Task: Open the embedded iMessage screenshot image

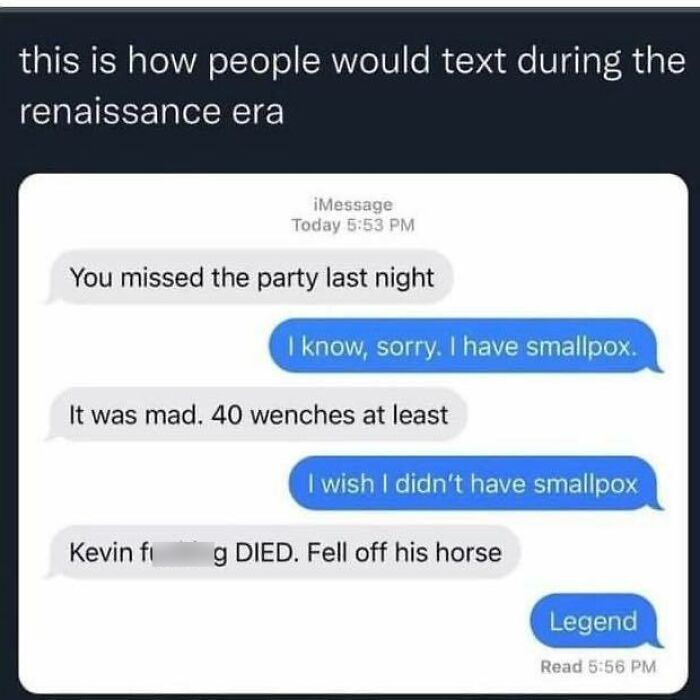Action: click(353, 433)
